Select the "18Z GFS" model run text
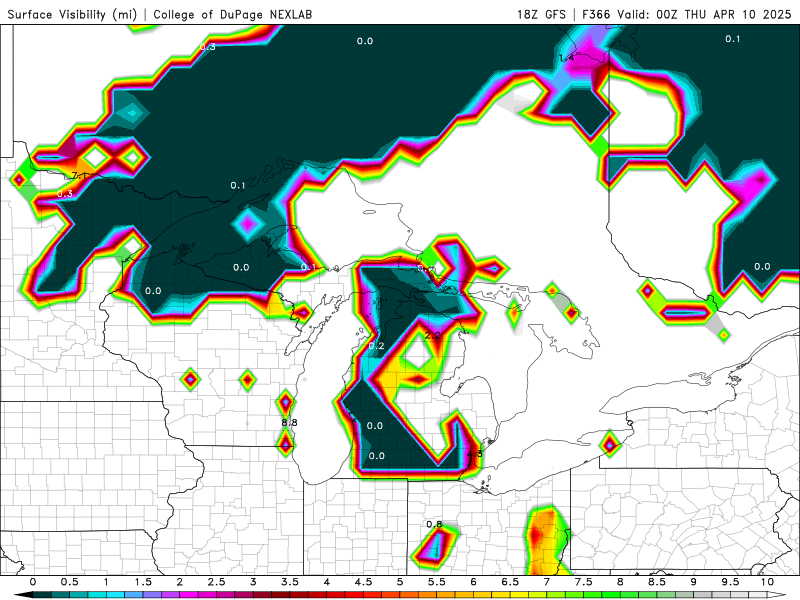Viewport: 800px width, 600px height. coord(541,14)
